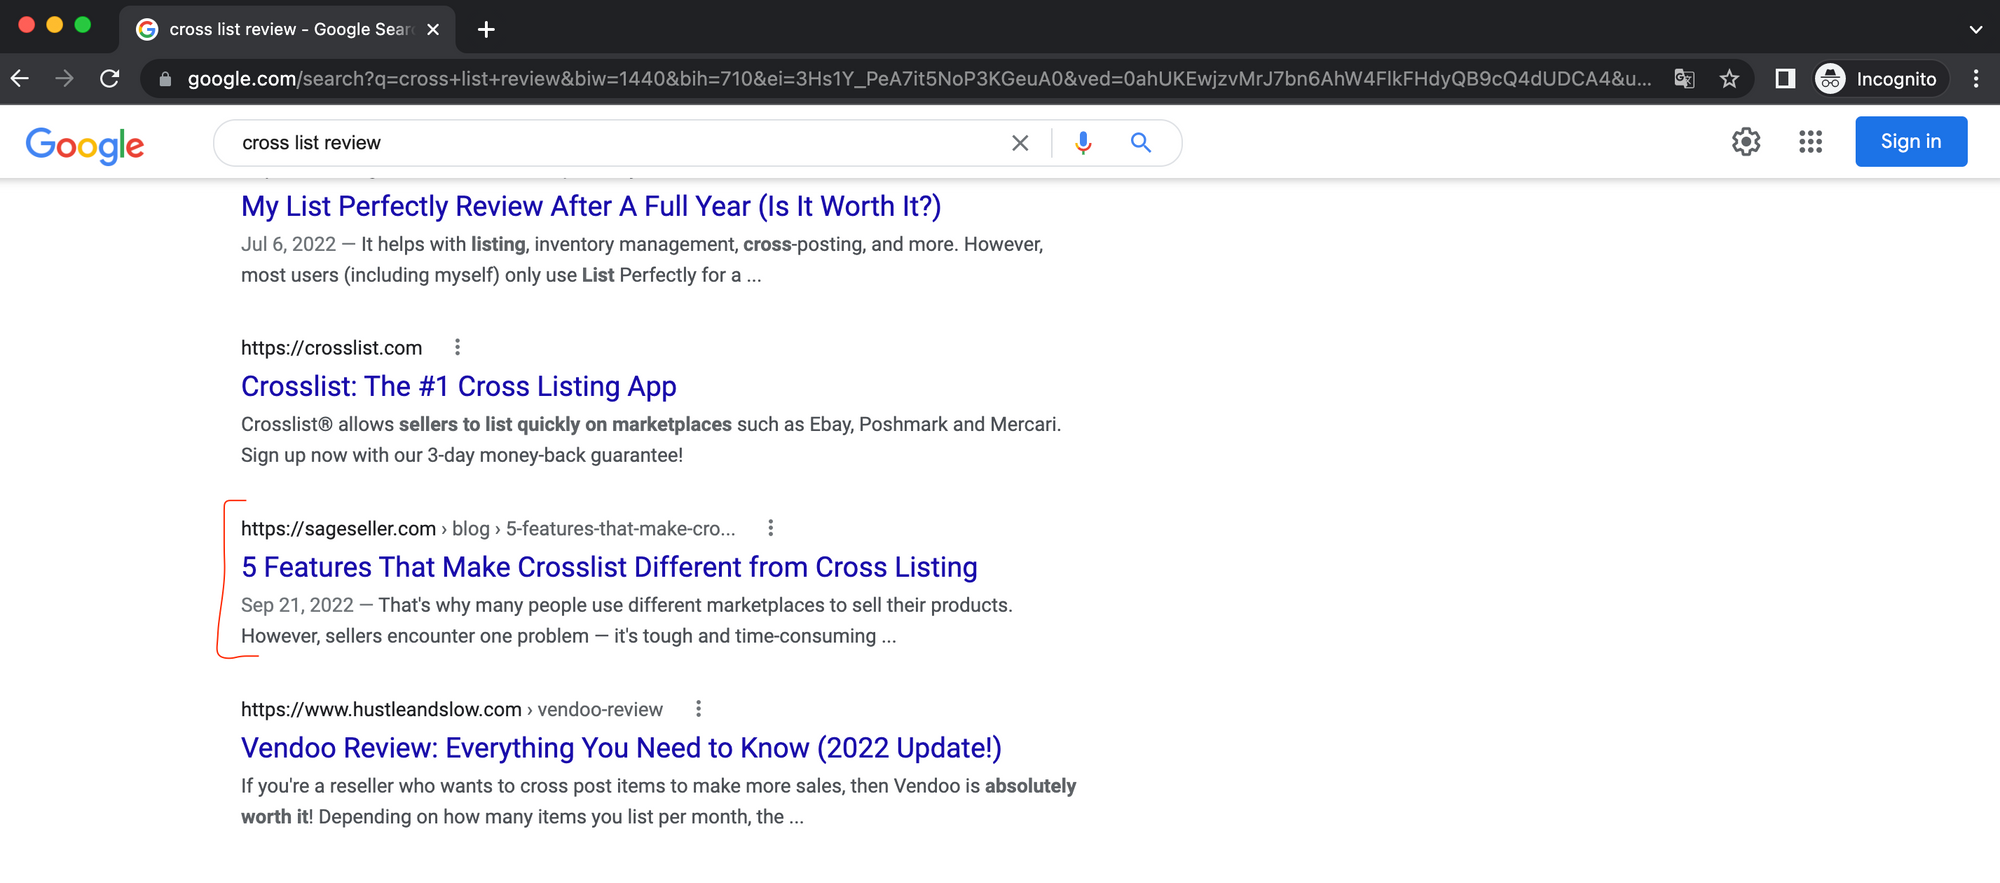
Task: Open '5 Features That Make Crosslist Different' result
Action: pyautogui.click(x=609, y=567)
